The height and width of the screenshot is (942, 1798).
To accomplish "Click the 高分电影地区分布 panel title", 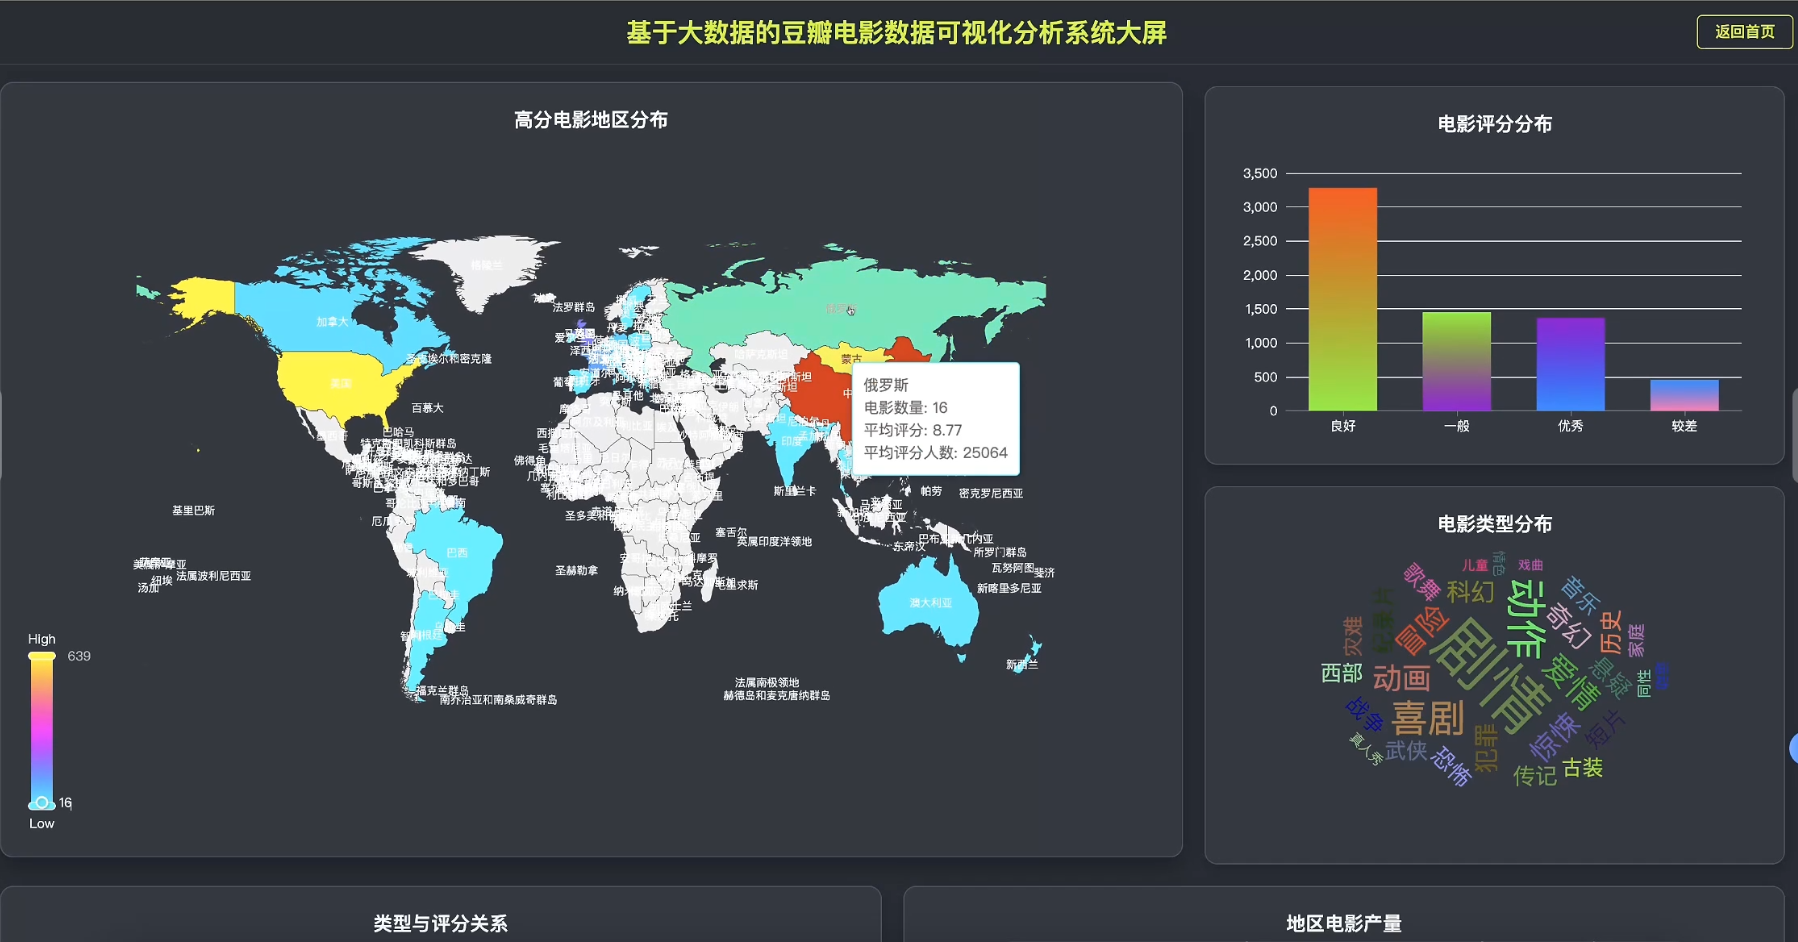I will pos(591,120).
